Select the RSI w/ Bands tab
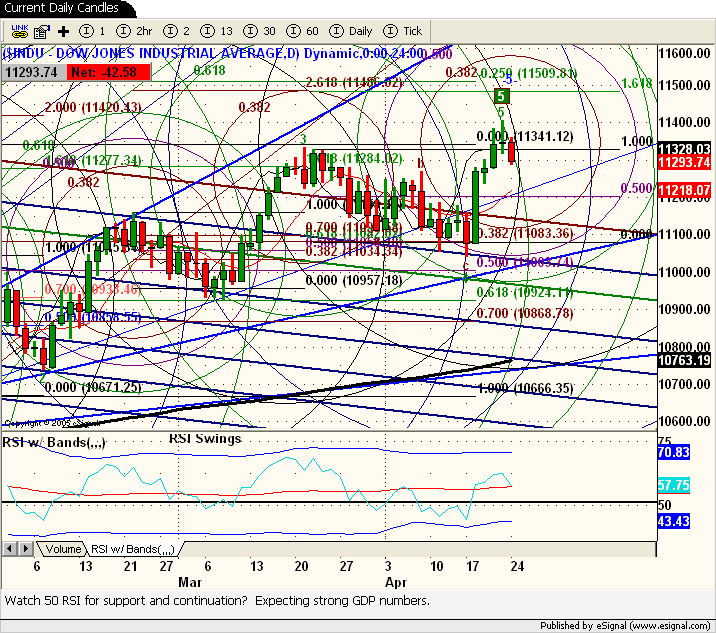Image resolution: width=716 pixels, height=633 pixels. click(133, 549)
